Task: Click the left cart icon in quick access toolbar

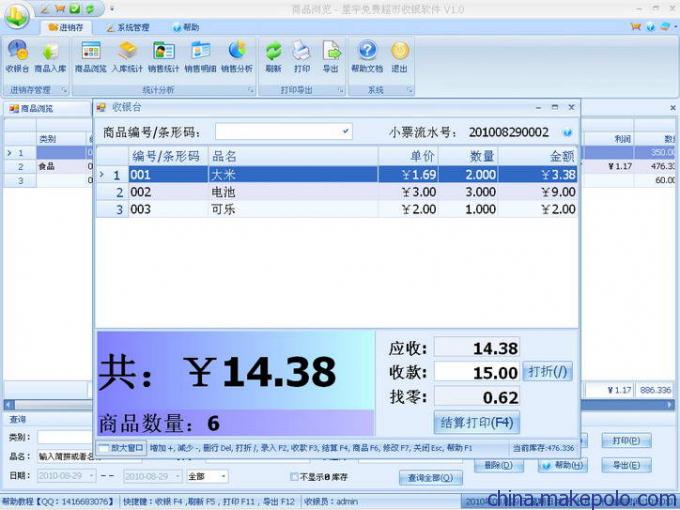Action: click(x=59, y=9)
